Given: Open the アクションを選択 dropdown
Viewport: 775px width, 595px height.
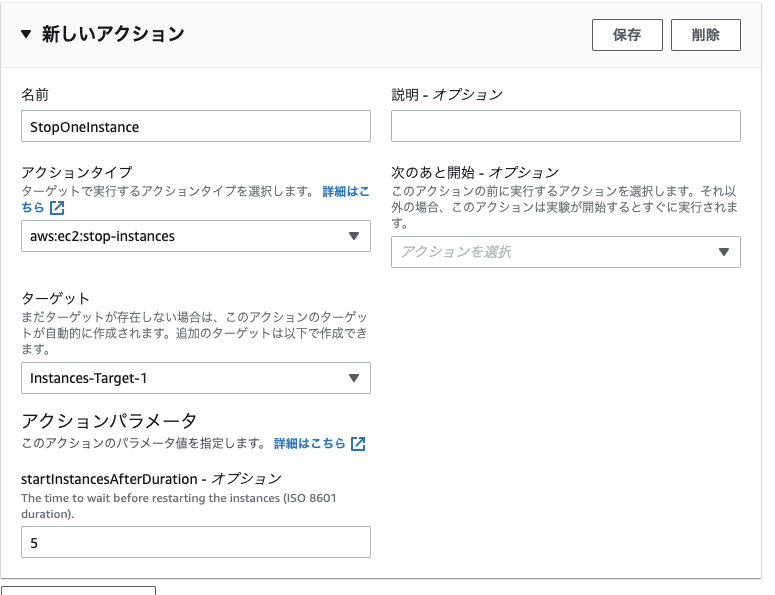Looking at the screenshot, I should click(x=566, y=252).
